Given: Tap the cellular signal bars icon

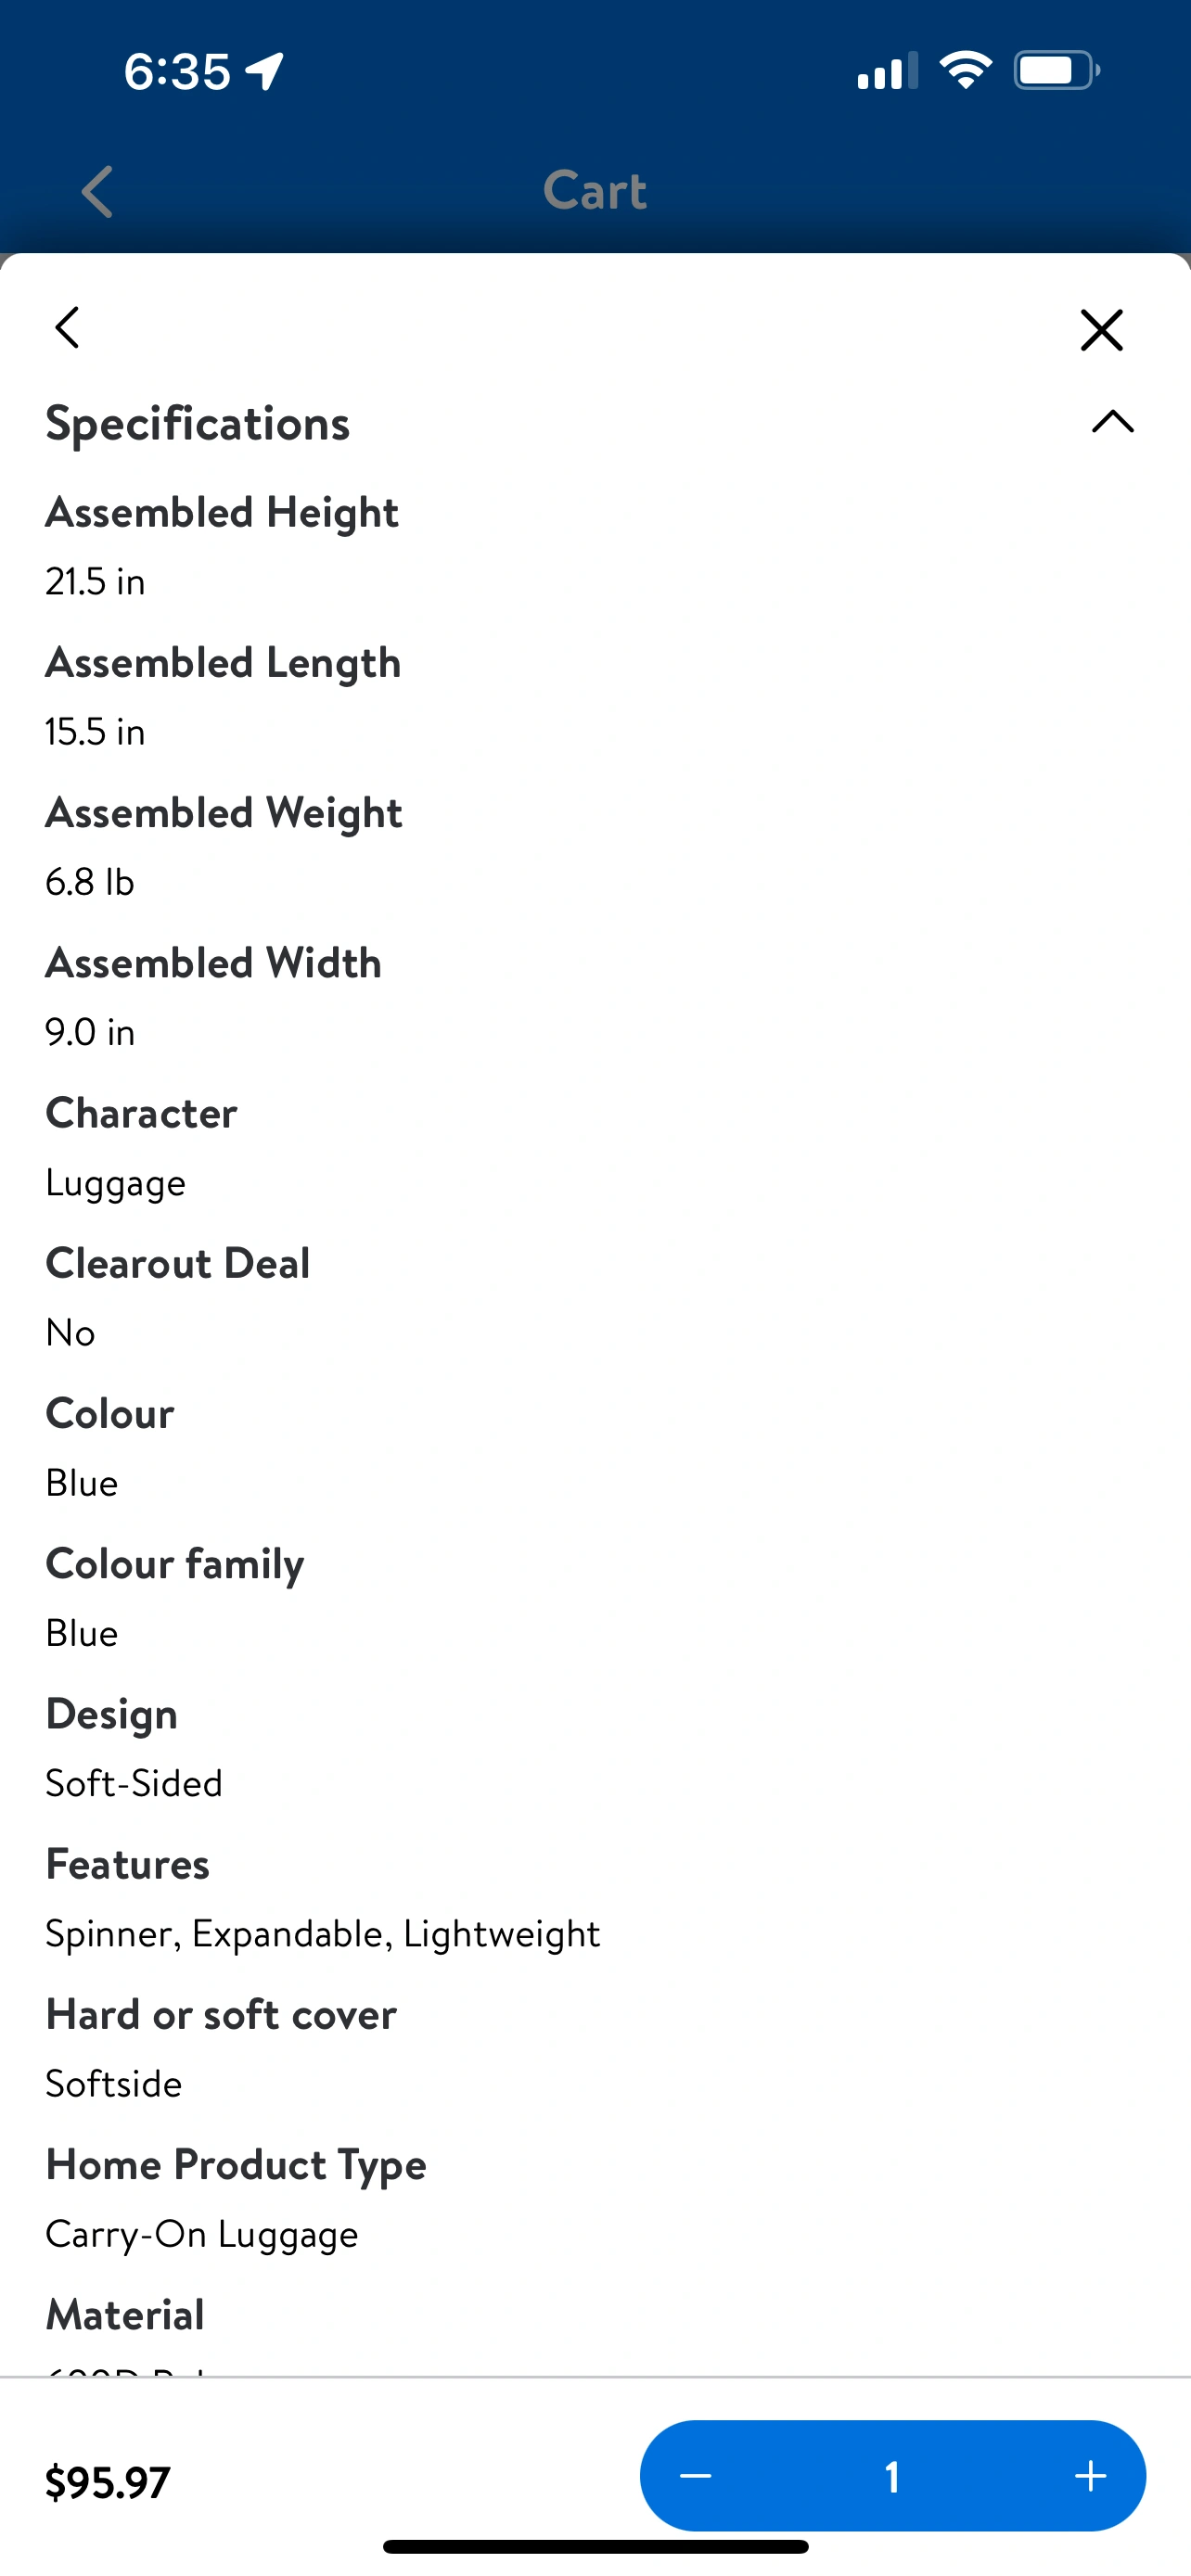Looking at the screenshot, I should pyautogui.click(x=887, y=71).
